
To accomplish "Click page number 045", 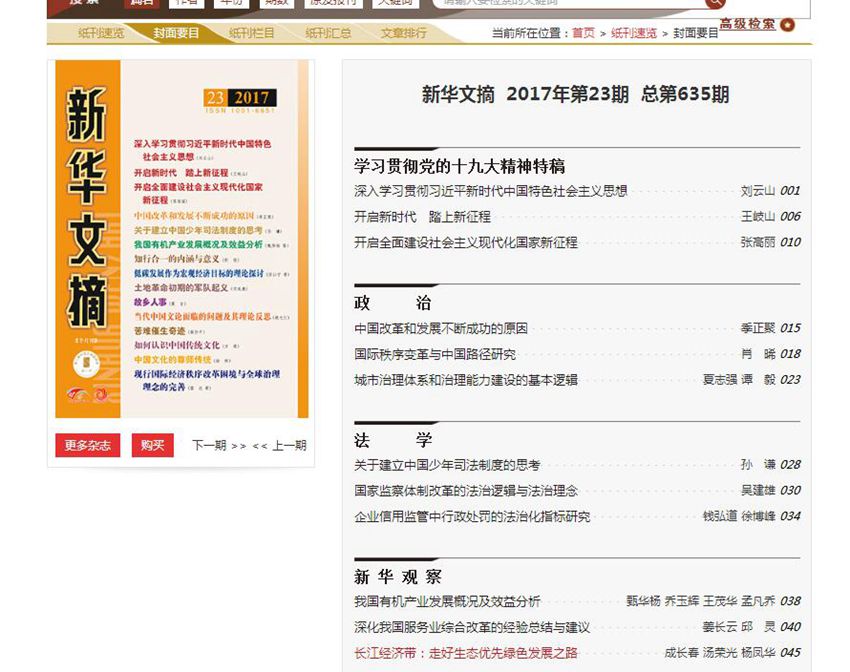I will click(790, 653).
